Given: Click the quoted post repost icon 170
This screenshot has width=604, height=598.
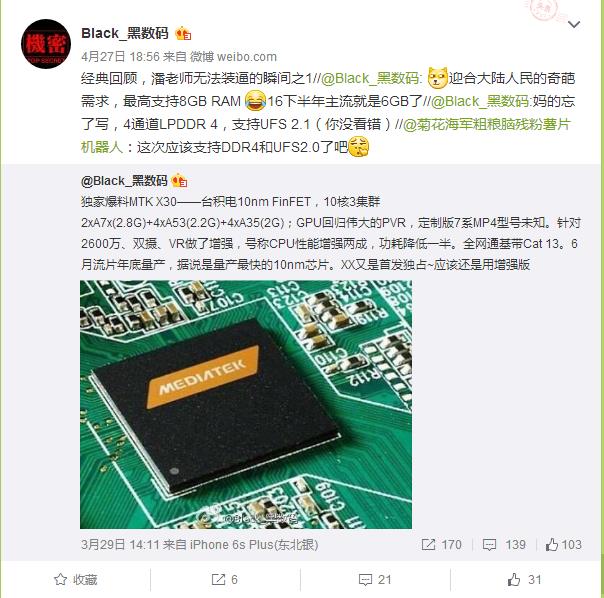Looking at the screenshot, I should click(441, 544).
